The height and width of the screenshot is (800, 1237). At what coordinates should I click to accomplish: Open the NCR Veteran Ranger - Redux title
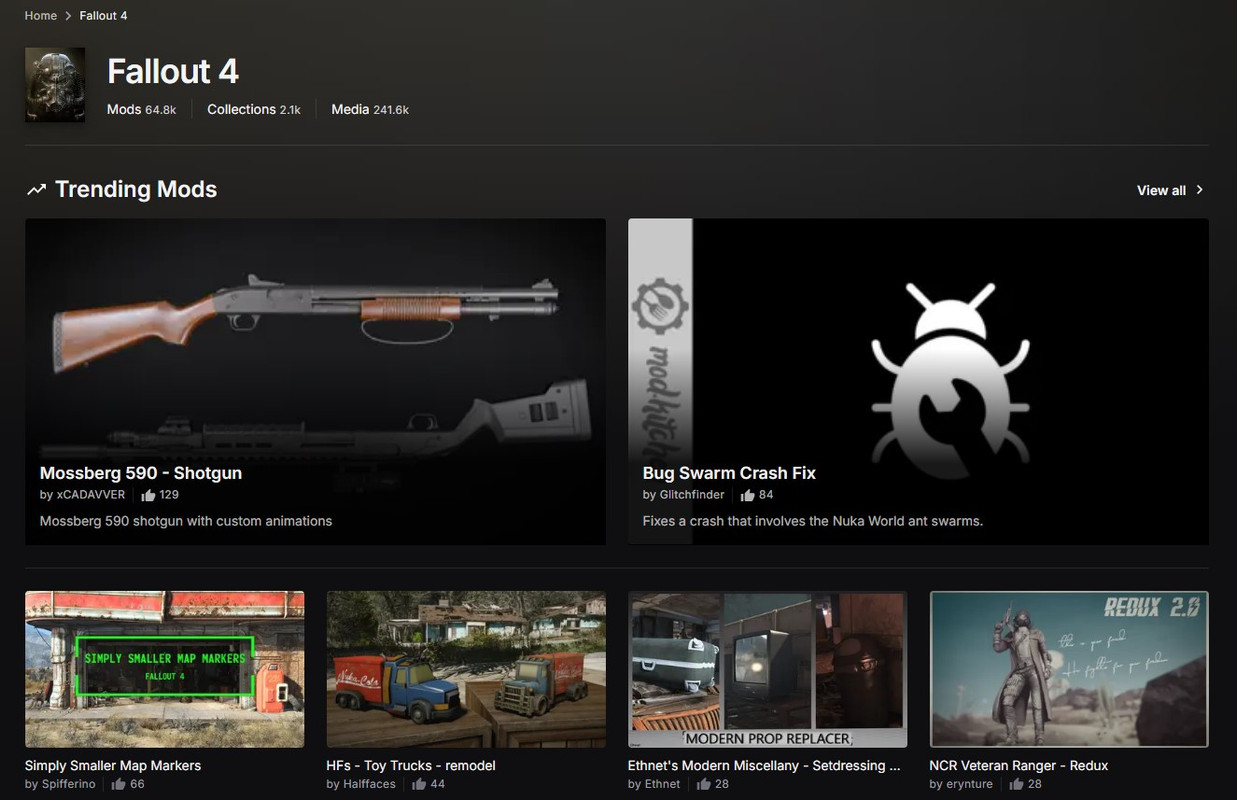pos(1019,765)
